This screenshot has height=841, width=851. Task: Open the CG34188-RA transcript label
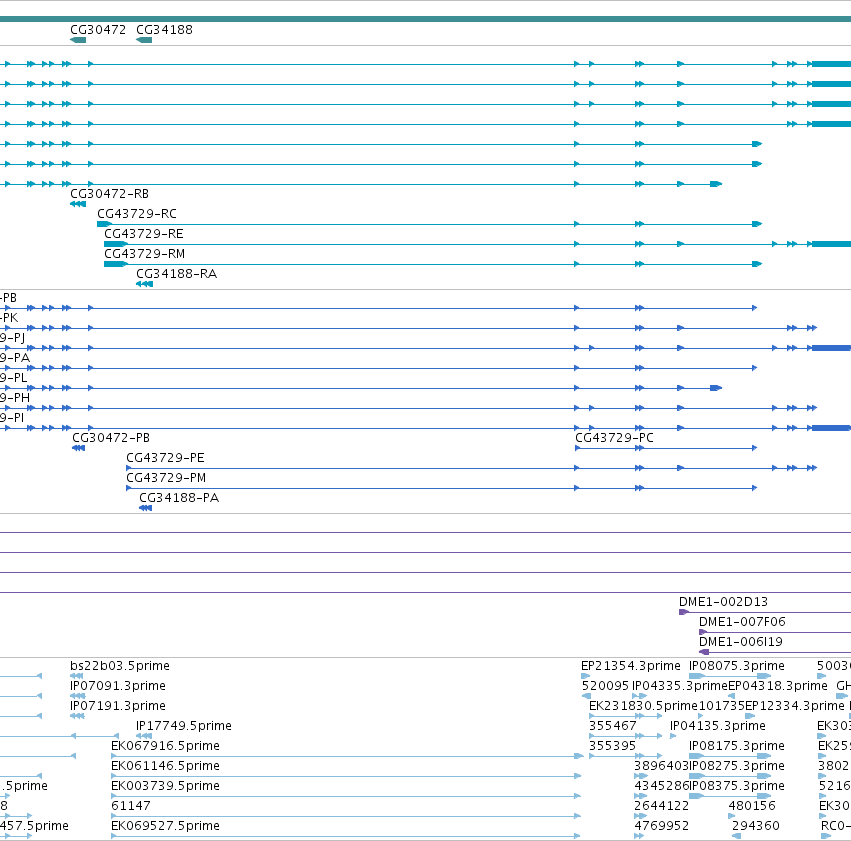coord(176,274)
